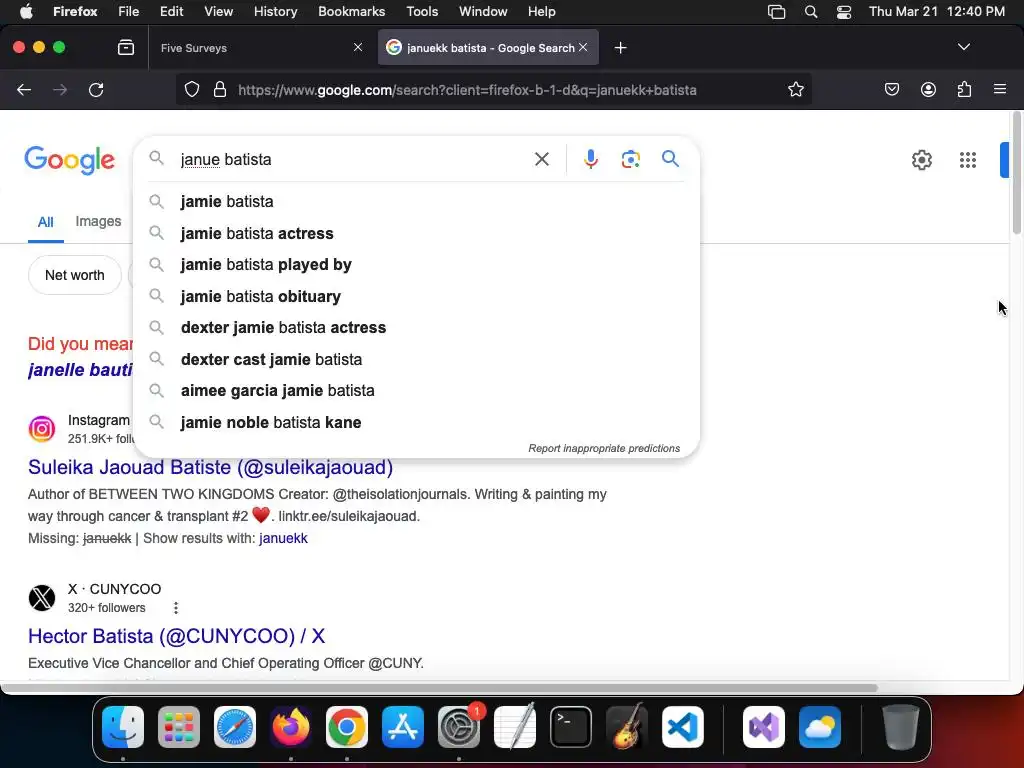Open the tracking protection shield
1024x768 pixels.
[x=191, y=89]
